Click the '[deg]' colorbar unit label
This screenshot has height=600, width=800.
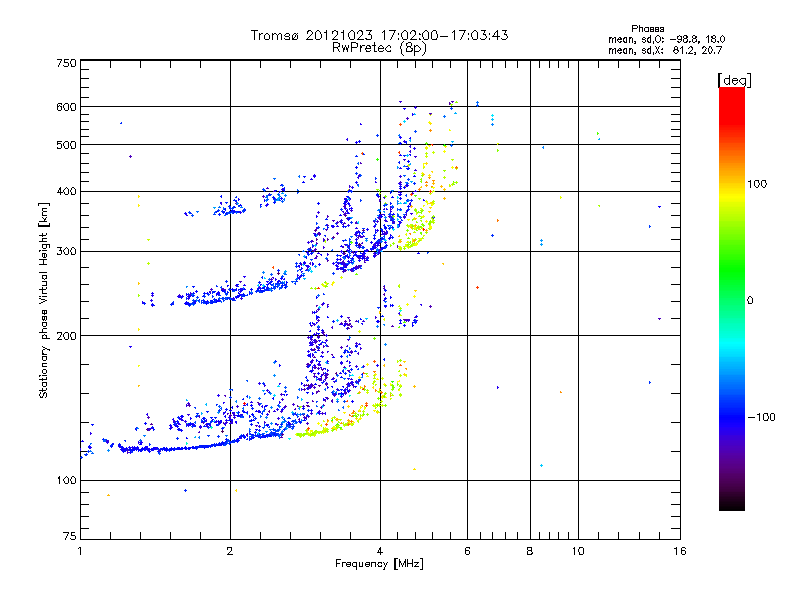(734, 80)
